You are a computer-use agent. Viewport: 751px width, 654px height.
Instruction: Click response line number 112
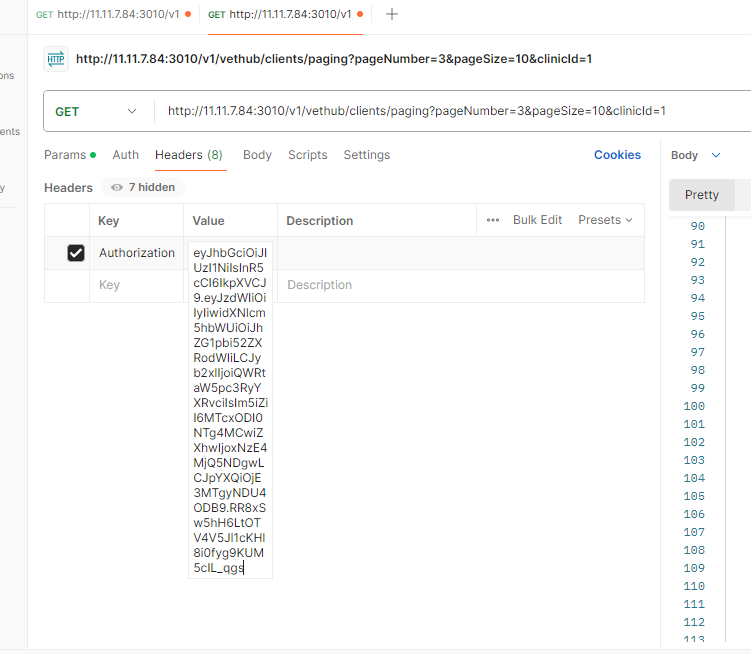click(x=694, y=622)
